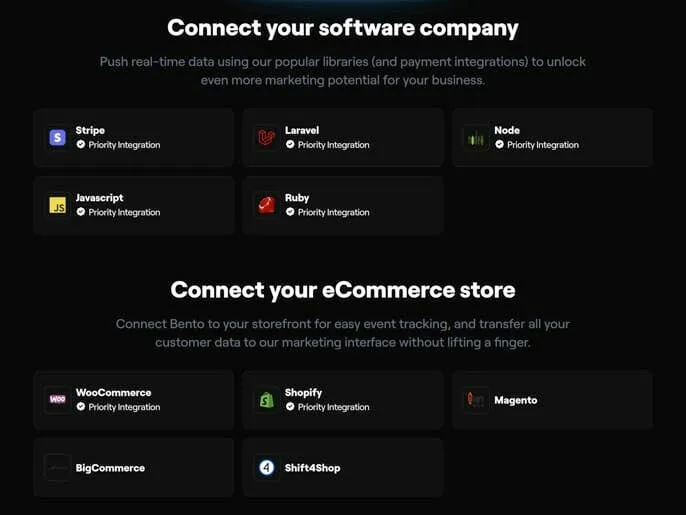The image size is (686, 515).
Task: Click the Shift4Shop logo icon
Action: tap(267, 467)
